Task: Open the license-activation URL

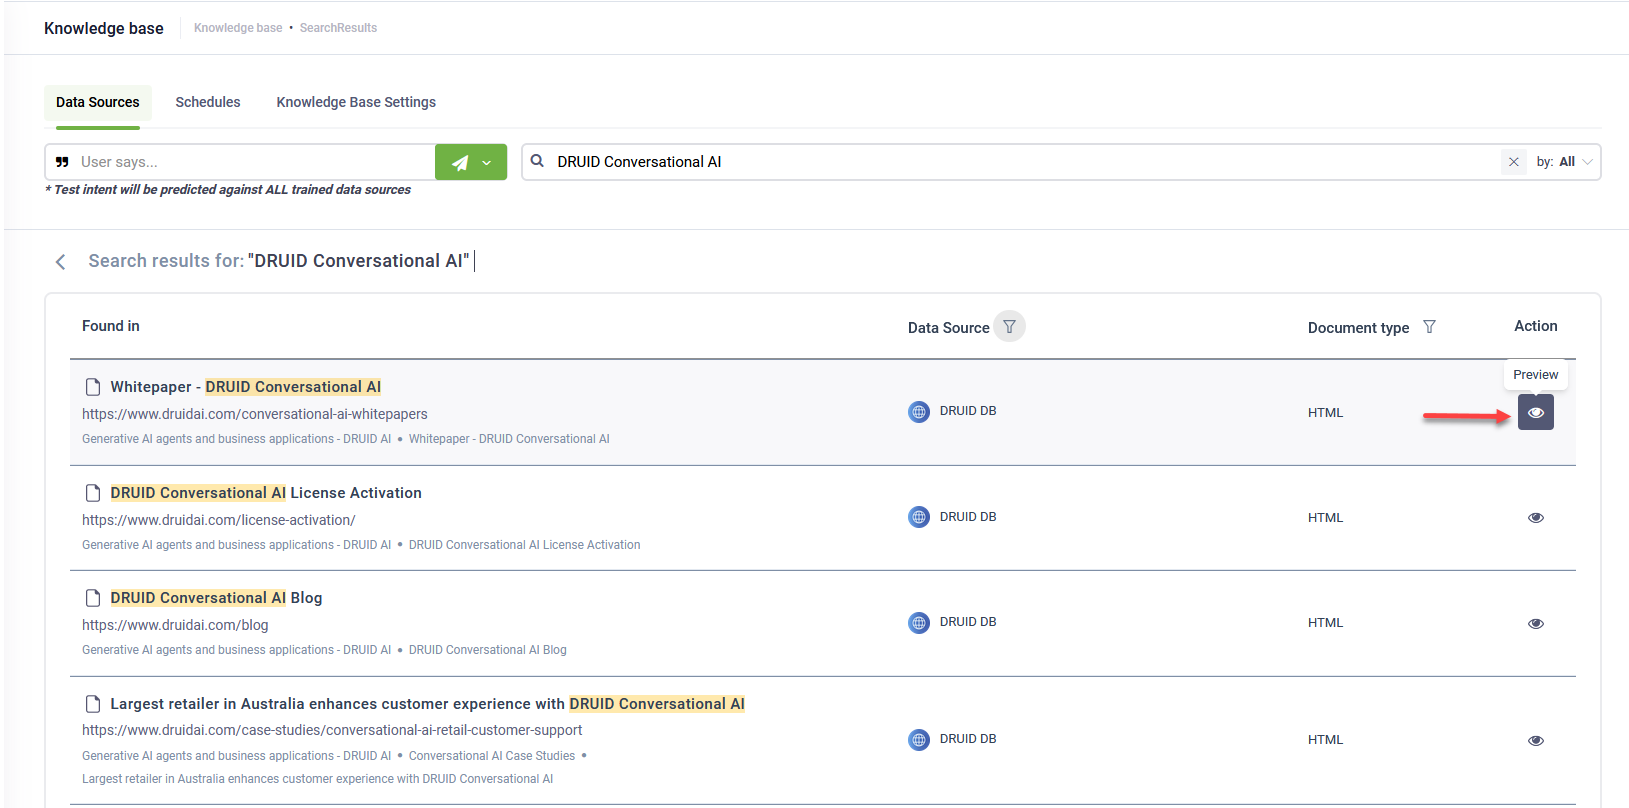Action: coord(219,520)
